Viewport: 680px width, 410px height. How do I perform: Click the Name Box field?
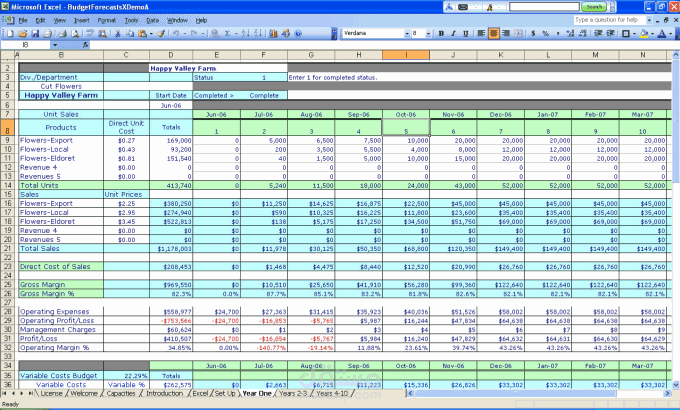pyautogui.click(x=26, y=45)
